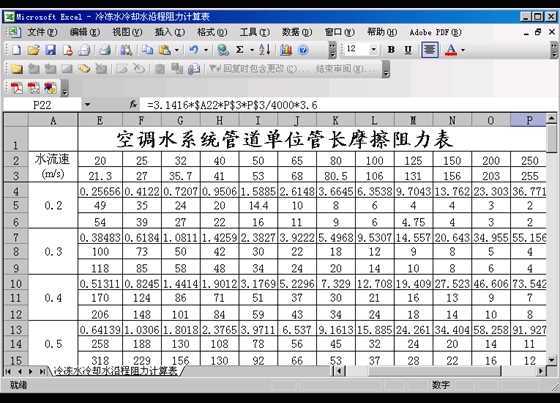Screen dimensions: 560x403
Task: Toggle Center alignment button
Action: point(429,50)
